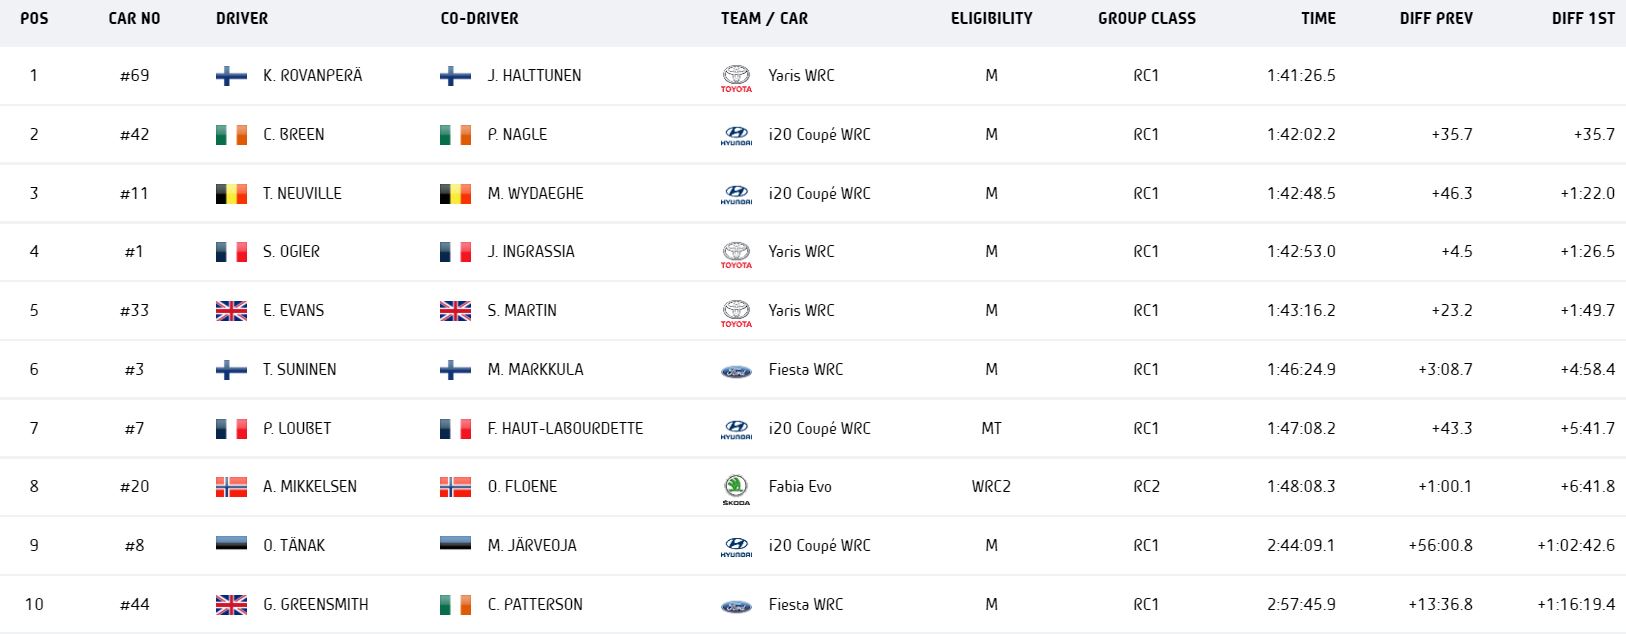The height and width of the screenshot is (634, 1626).
Task: Click car number #69
Action: [134, 76]
